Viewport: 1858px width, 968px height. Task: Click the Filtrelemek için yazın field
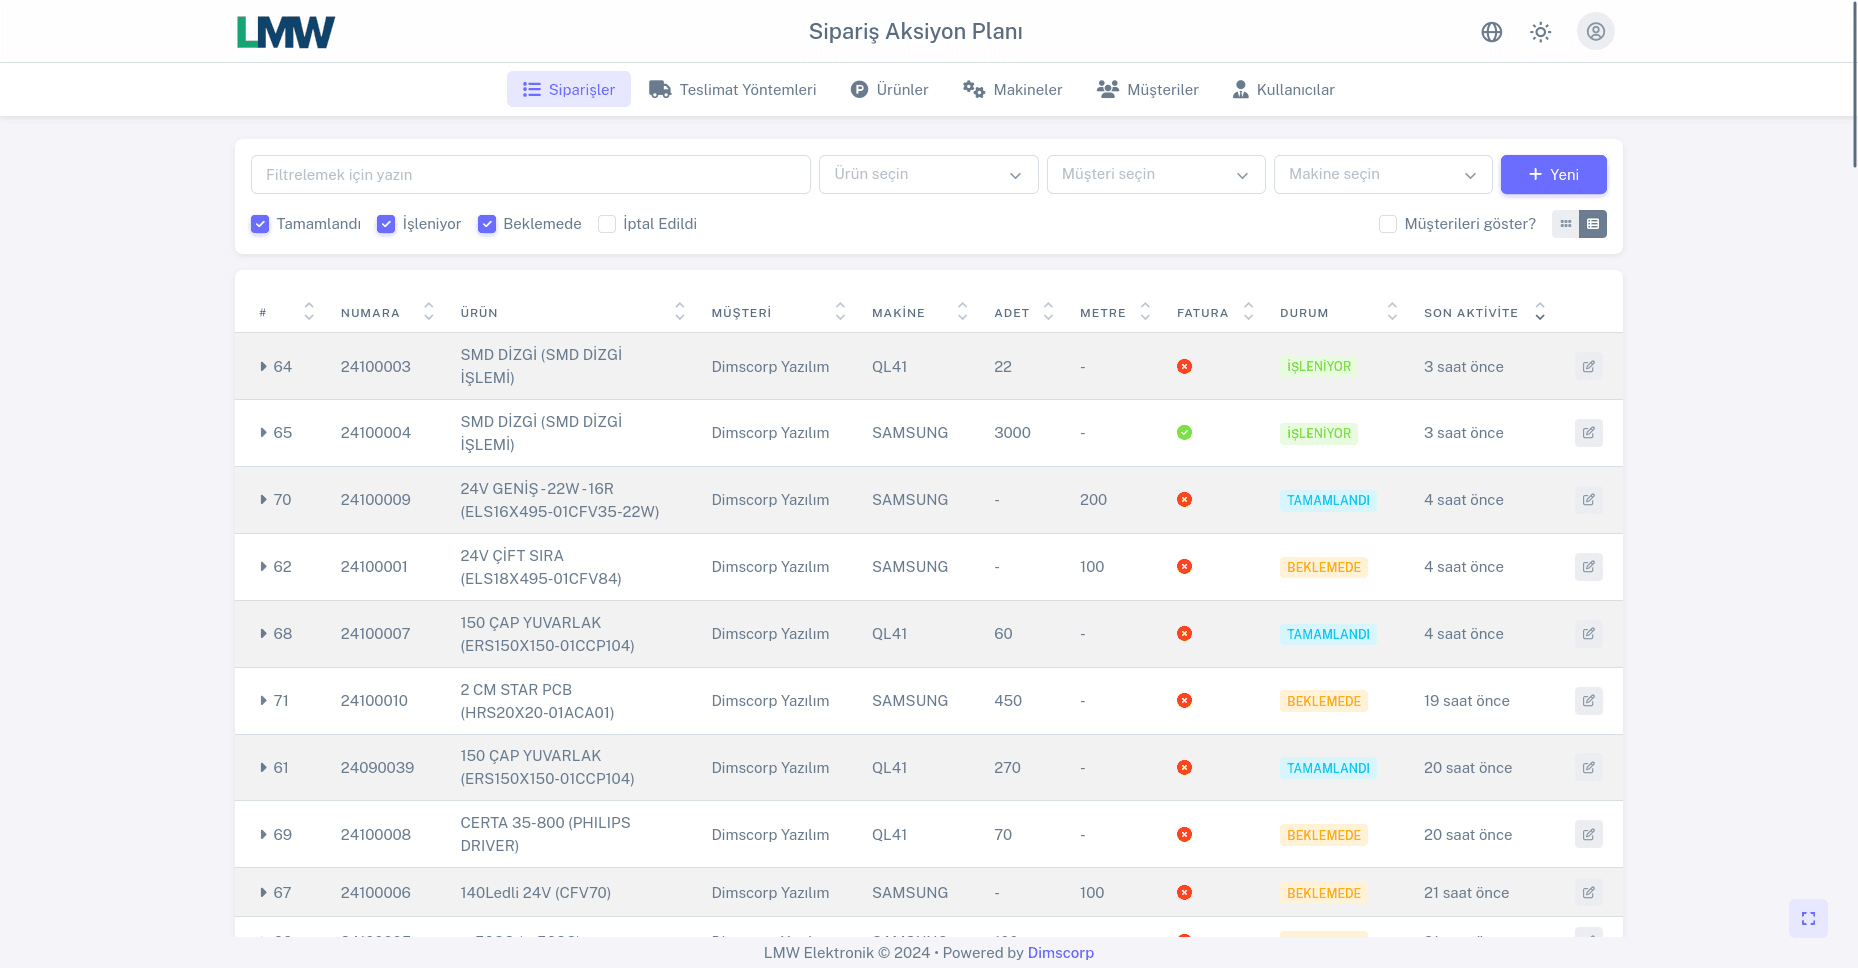530,174
